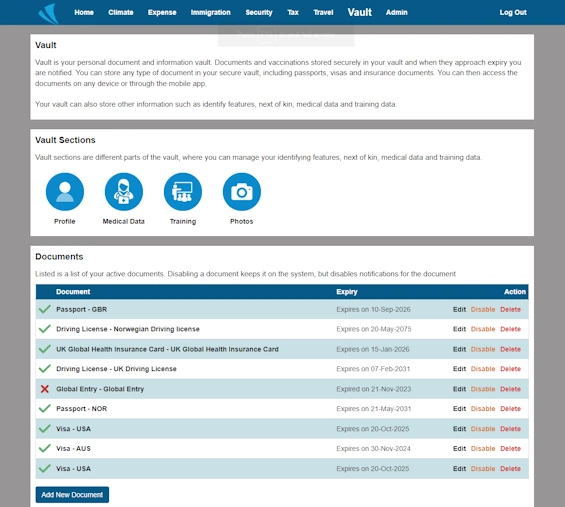The height and width of the screenshot is (507, 565).
Task: Click green checkmark beside Visa - AUS
Action: point(45,448)
